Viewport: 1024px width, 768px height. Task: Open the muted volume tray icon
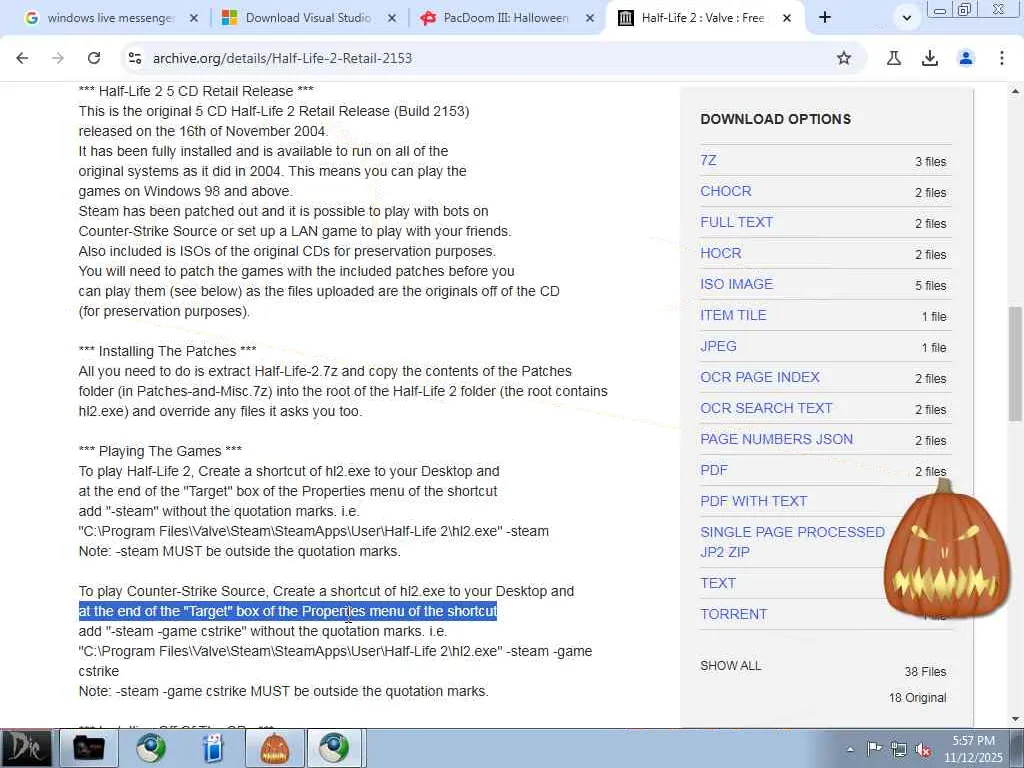(923, 750)
